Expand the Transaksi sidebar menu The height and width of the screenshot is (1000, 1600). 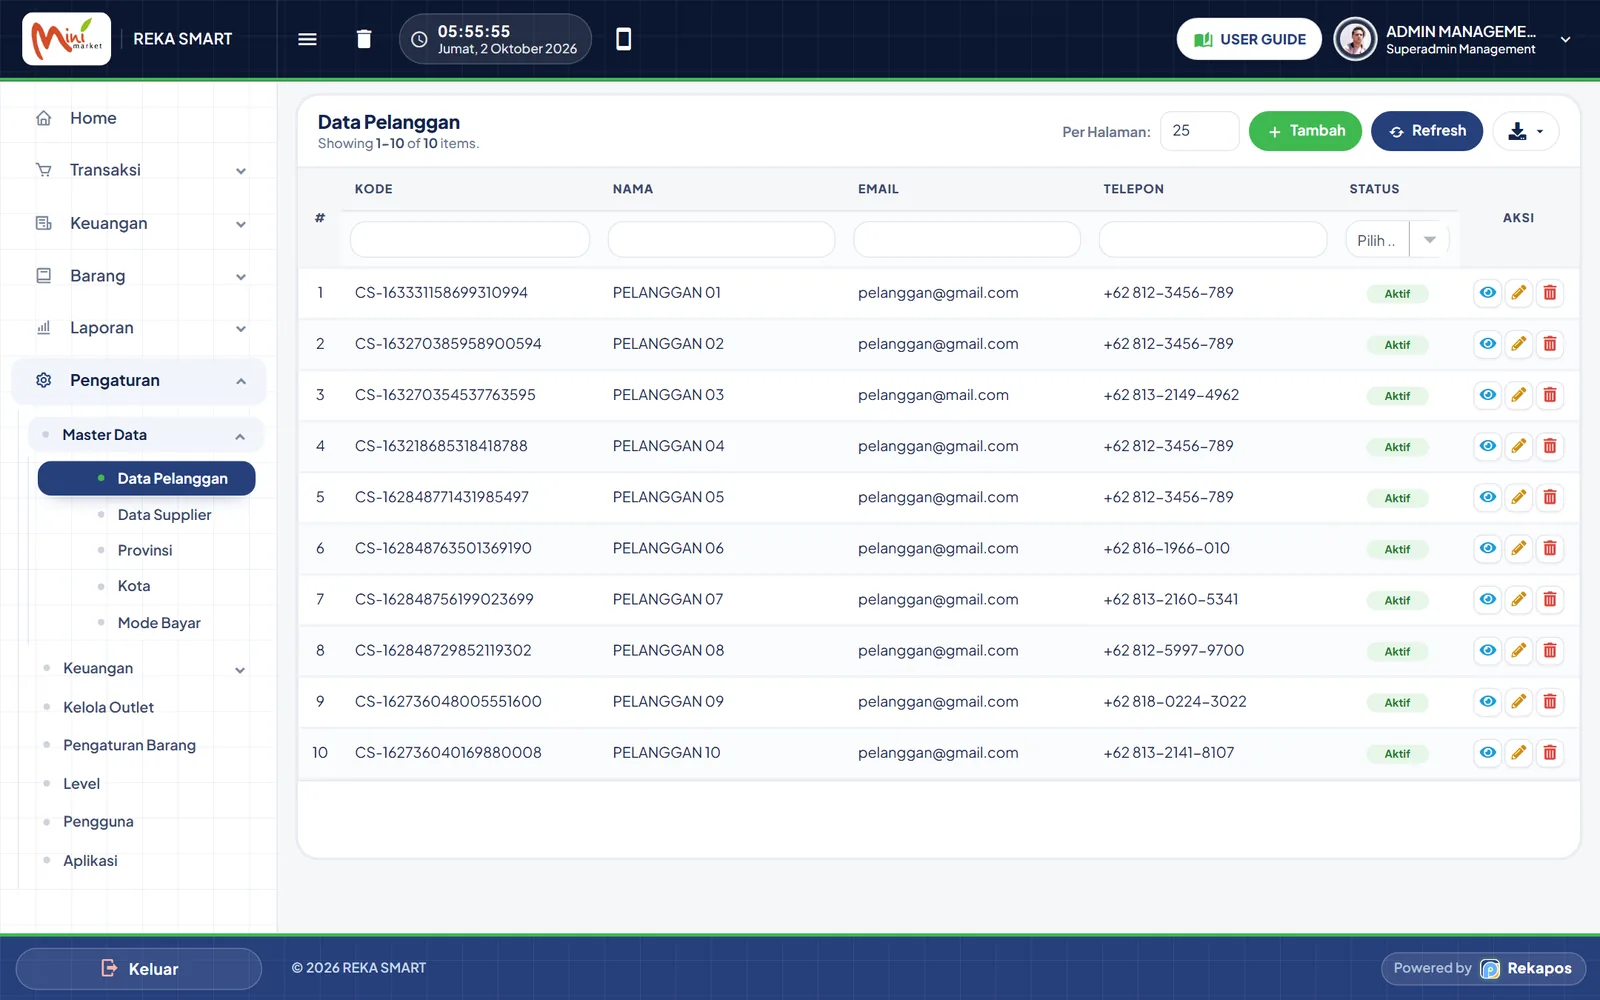(x=140, y=170)
